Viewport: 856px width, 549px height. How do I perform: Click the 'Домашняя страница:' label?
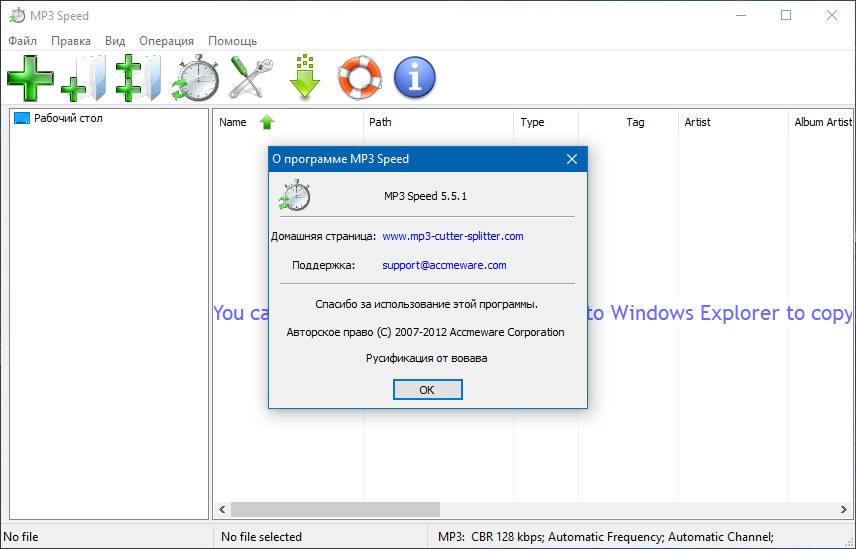coord(323,236)
